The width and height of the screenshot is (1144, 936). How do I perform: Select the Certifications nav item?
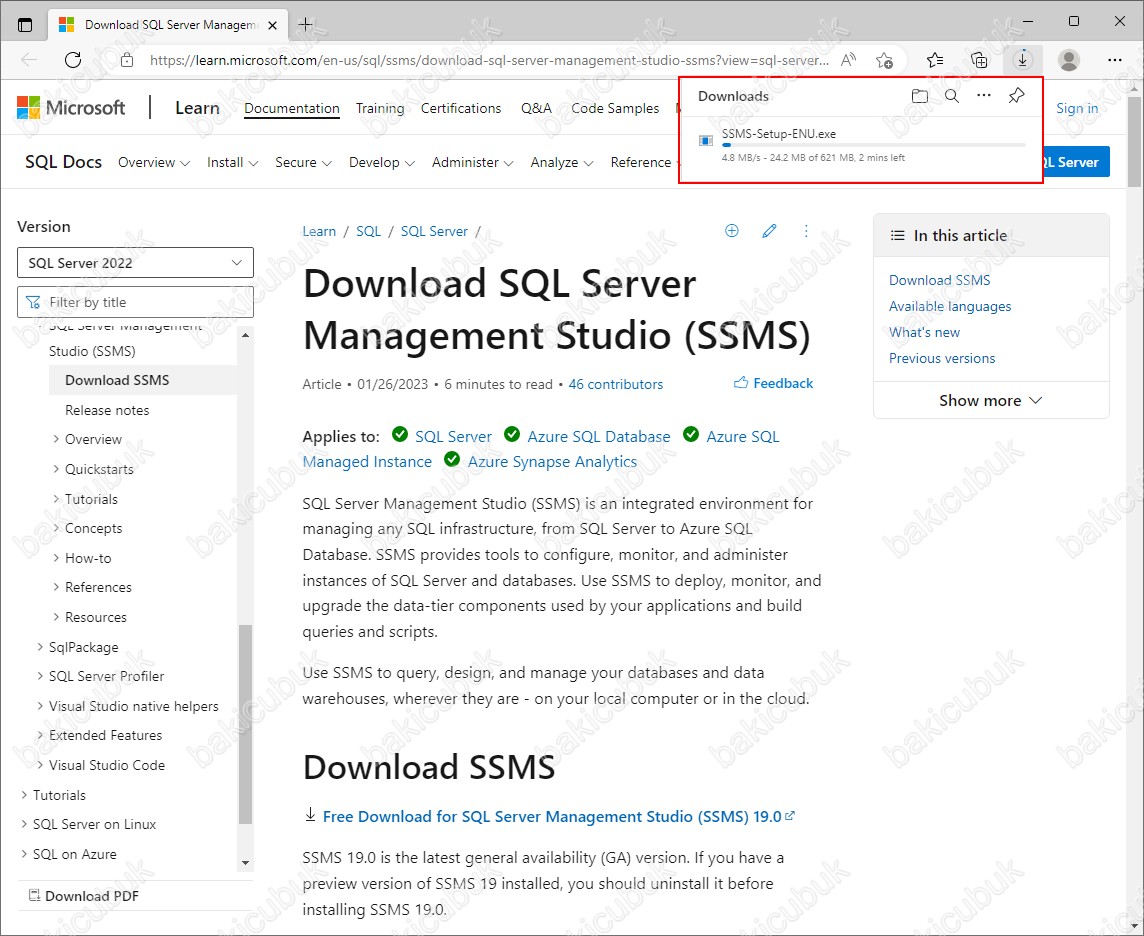click(x=461, y=108)
